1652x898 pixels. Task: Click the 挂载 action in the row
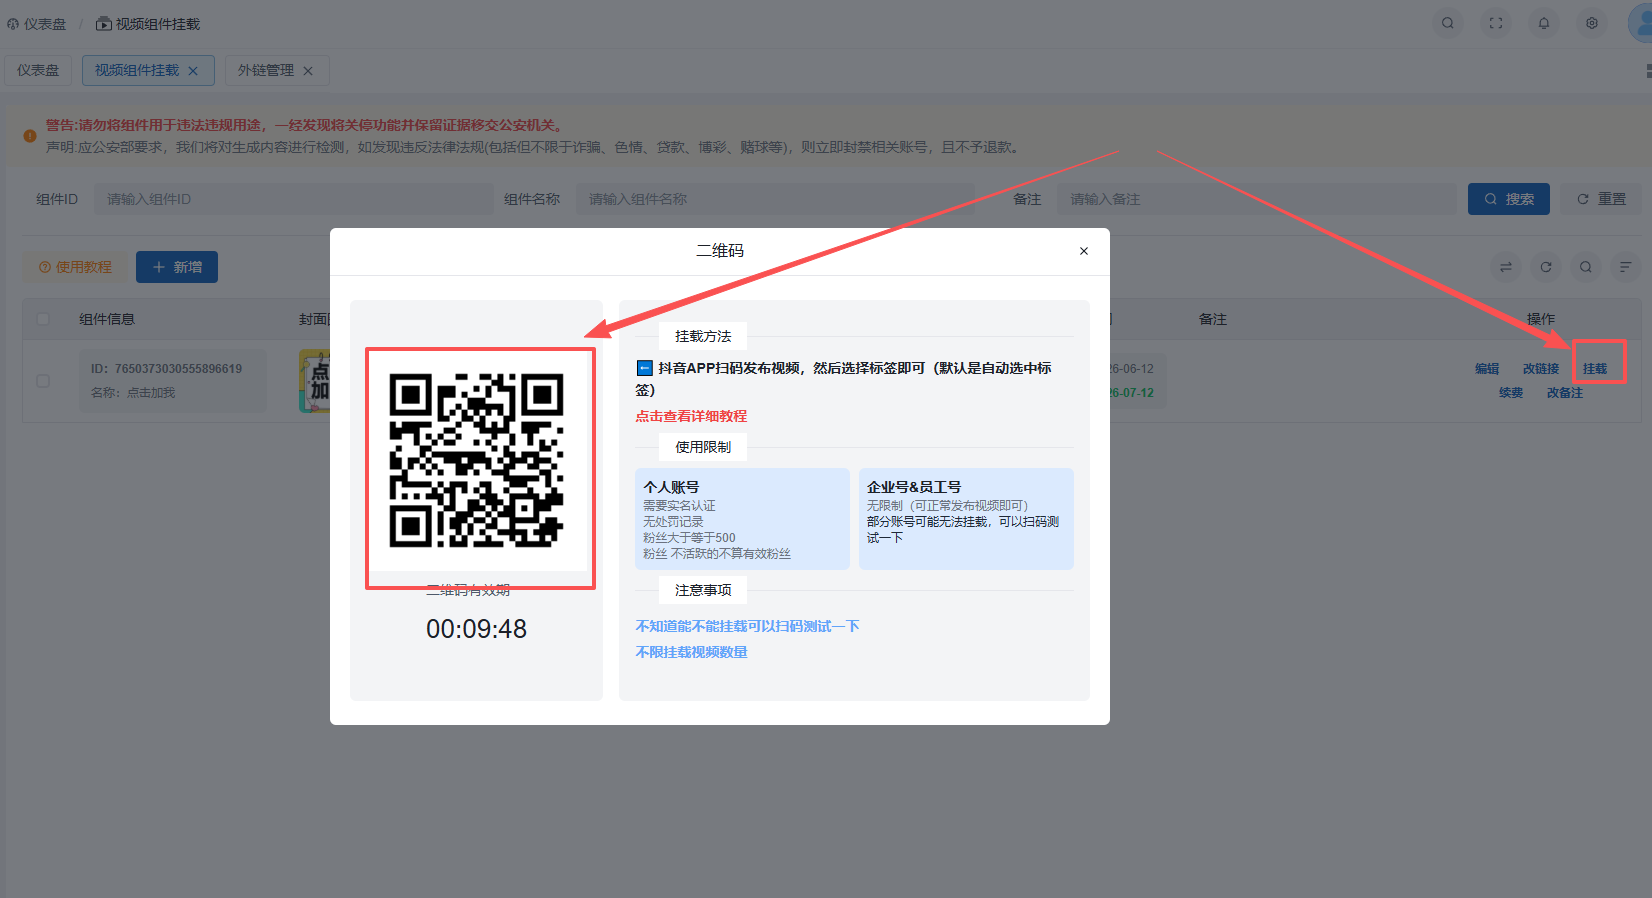(1595, 369)
